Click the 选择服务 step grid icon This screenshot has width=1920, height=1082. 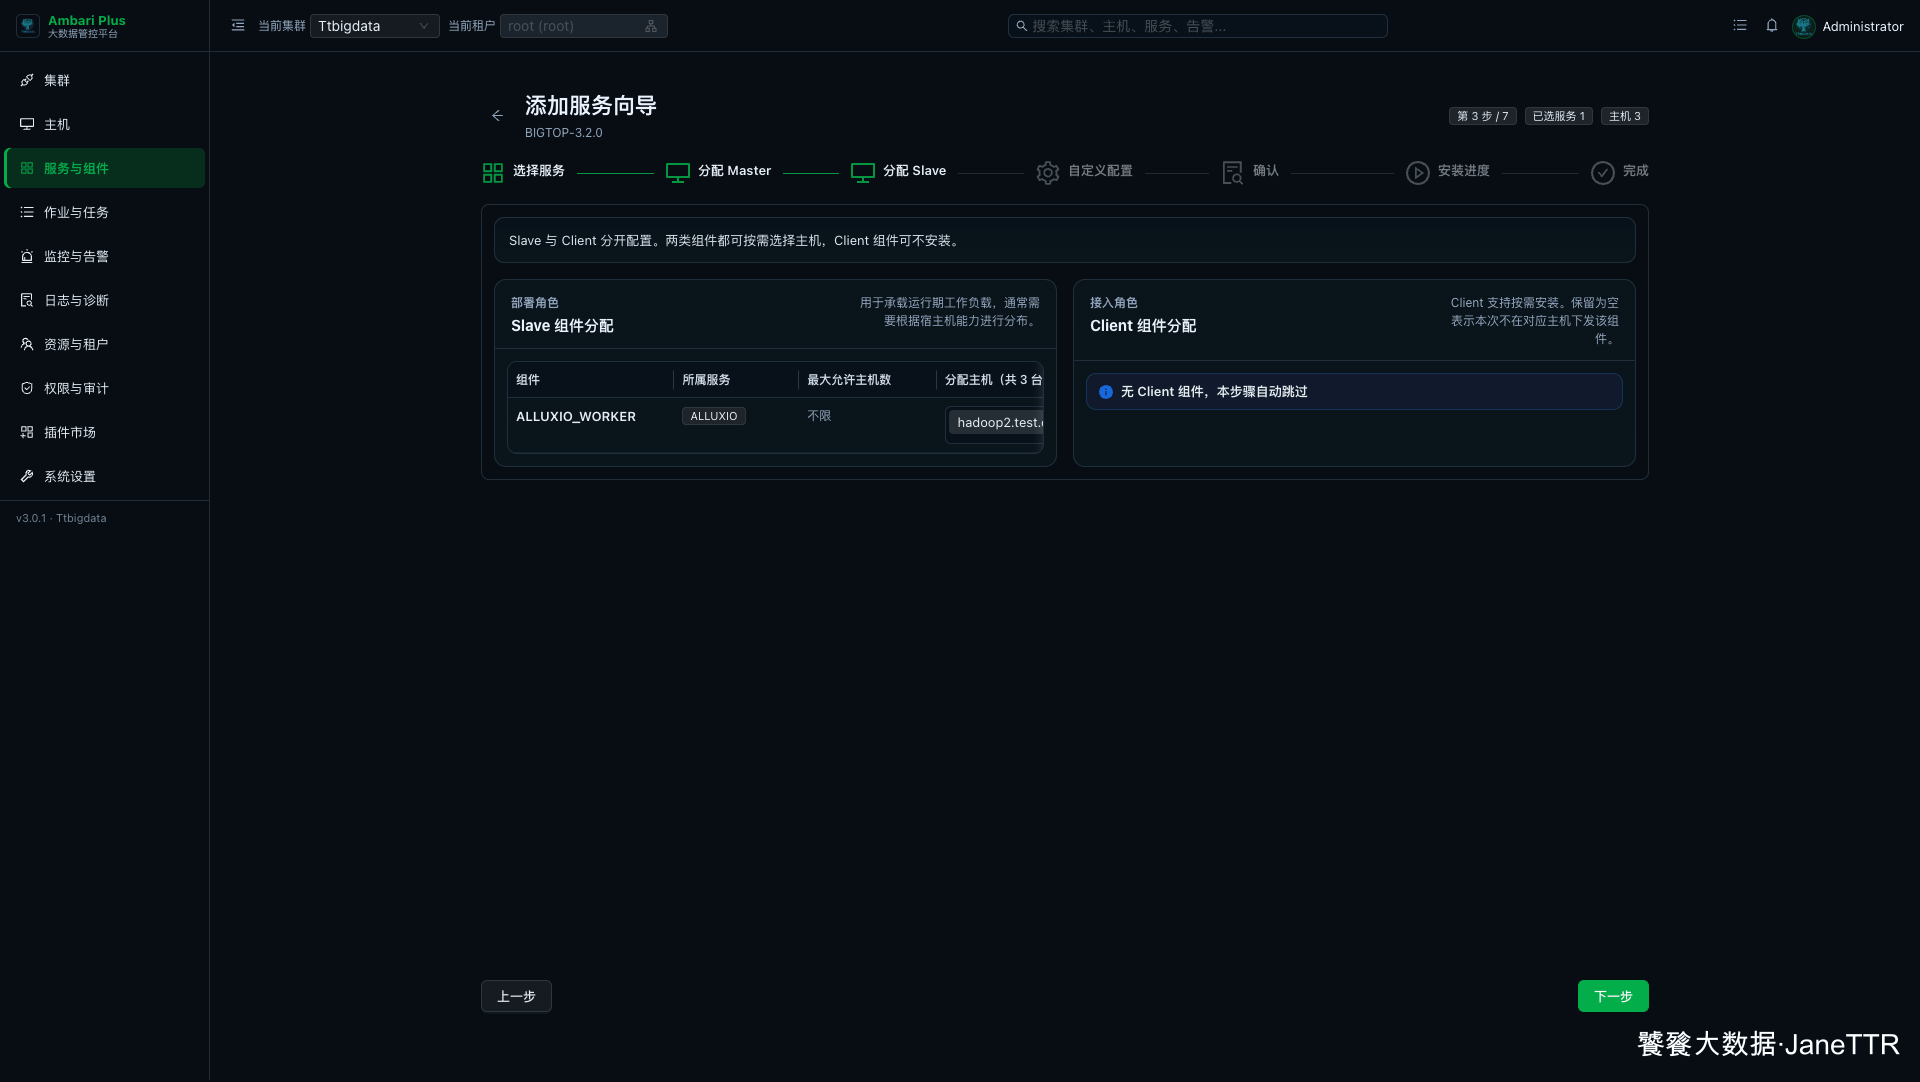493,173
